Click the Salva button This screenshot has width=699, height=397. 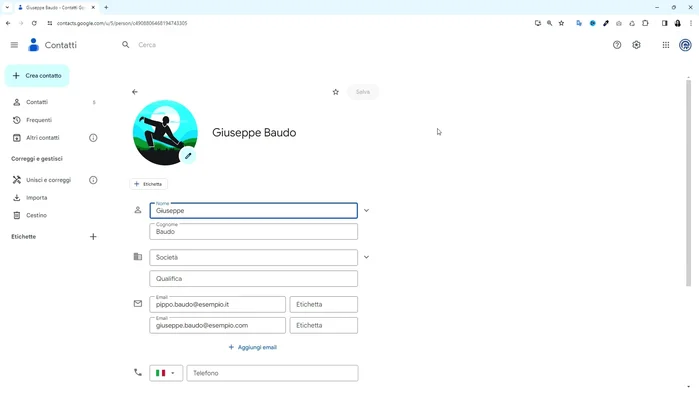pyautogui.click(x=363, y=92)
